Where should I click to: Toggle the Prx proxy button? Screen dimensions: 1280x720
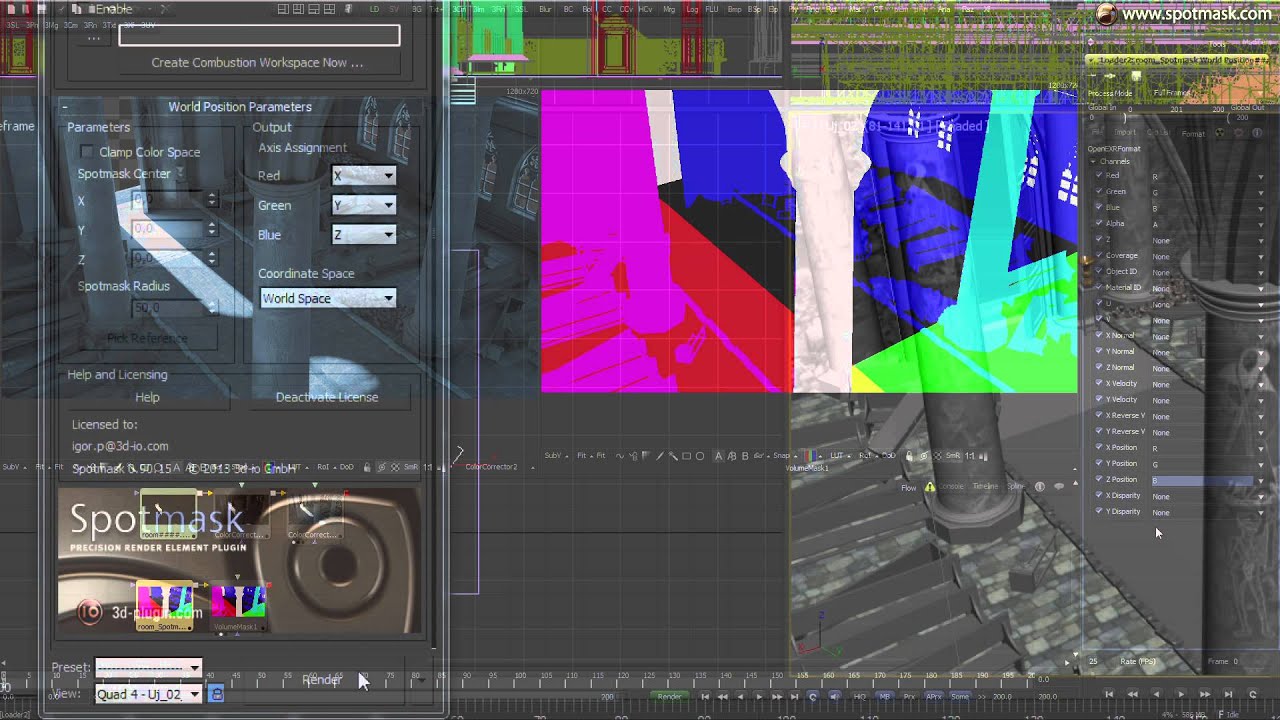(909, 696)
